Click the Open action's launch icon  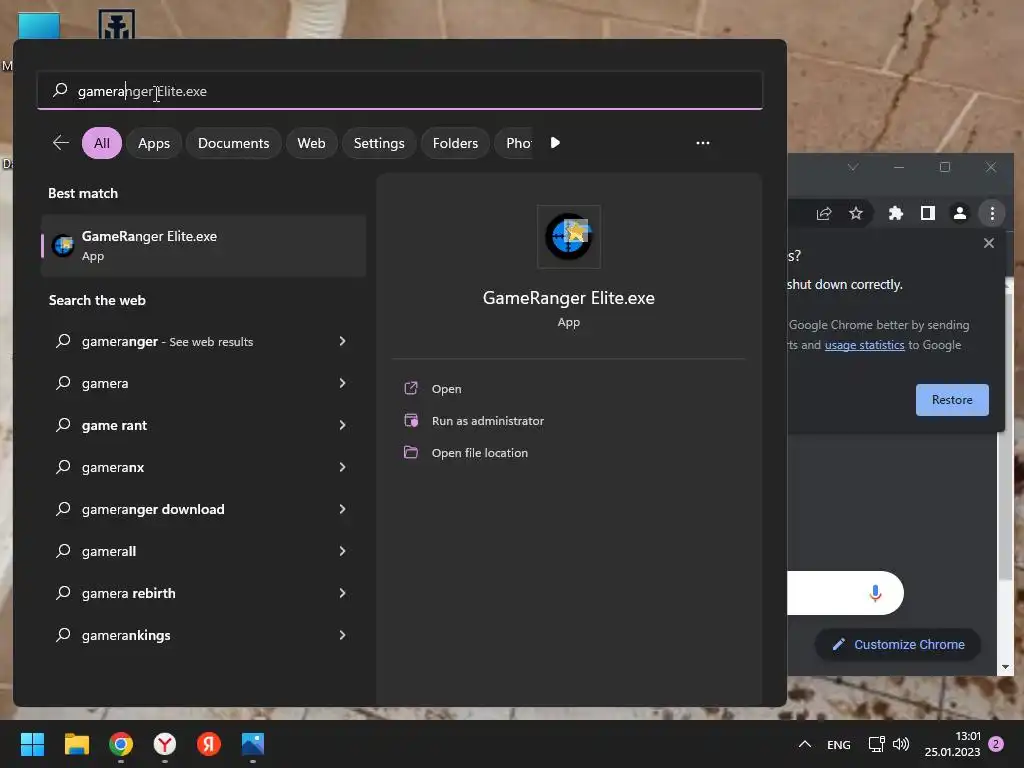pos(411,388)
